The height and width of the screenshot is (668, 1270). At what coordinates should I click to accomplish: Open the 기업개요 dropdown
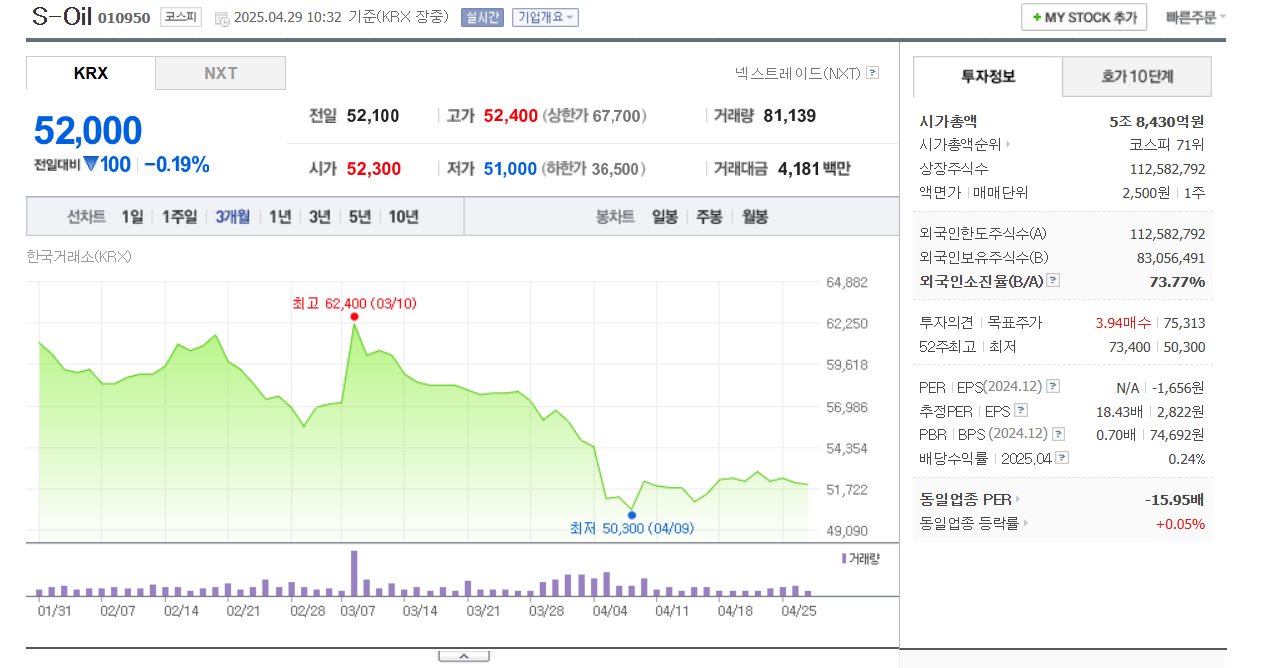(x=545, y=17)
